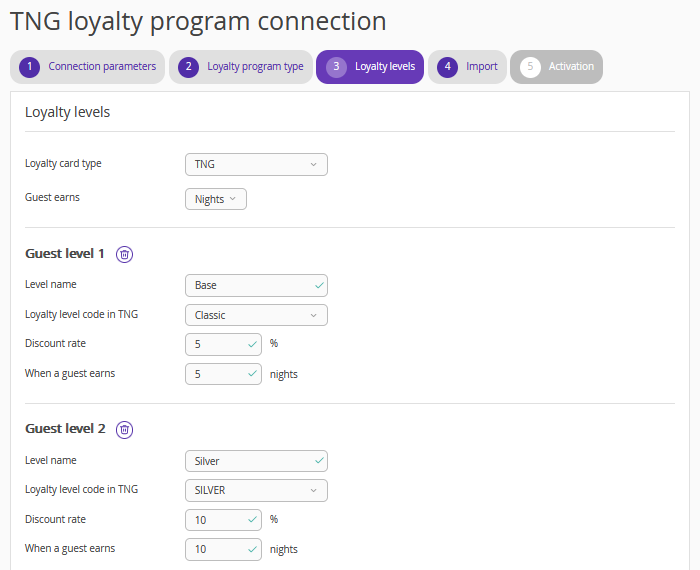Switch to Import step

click(x=481, y=67)
